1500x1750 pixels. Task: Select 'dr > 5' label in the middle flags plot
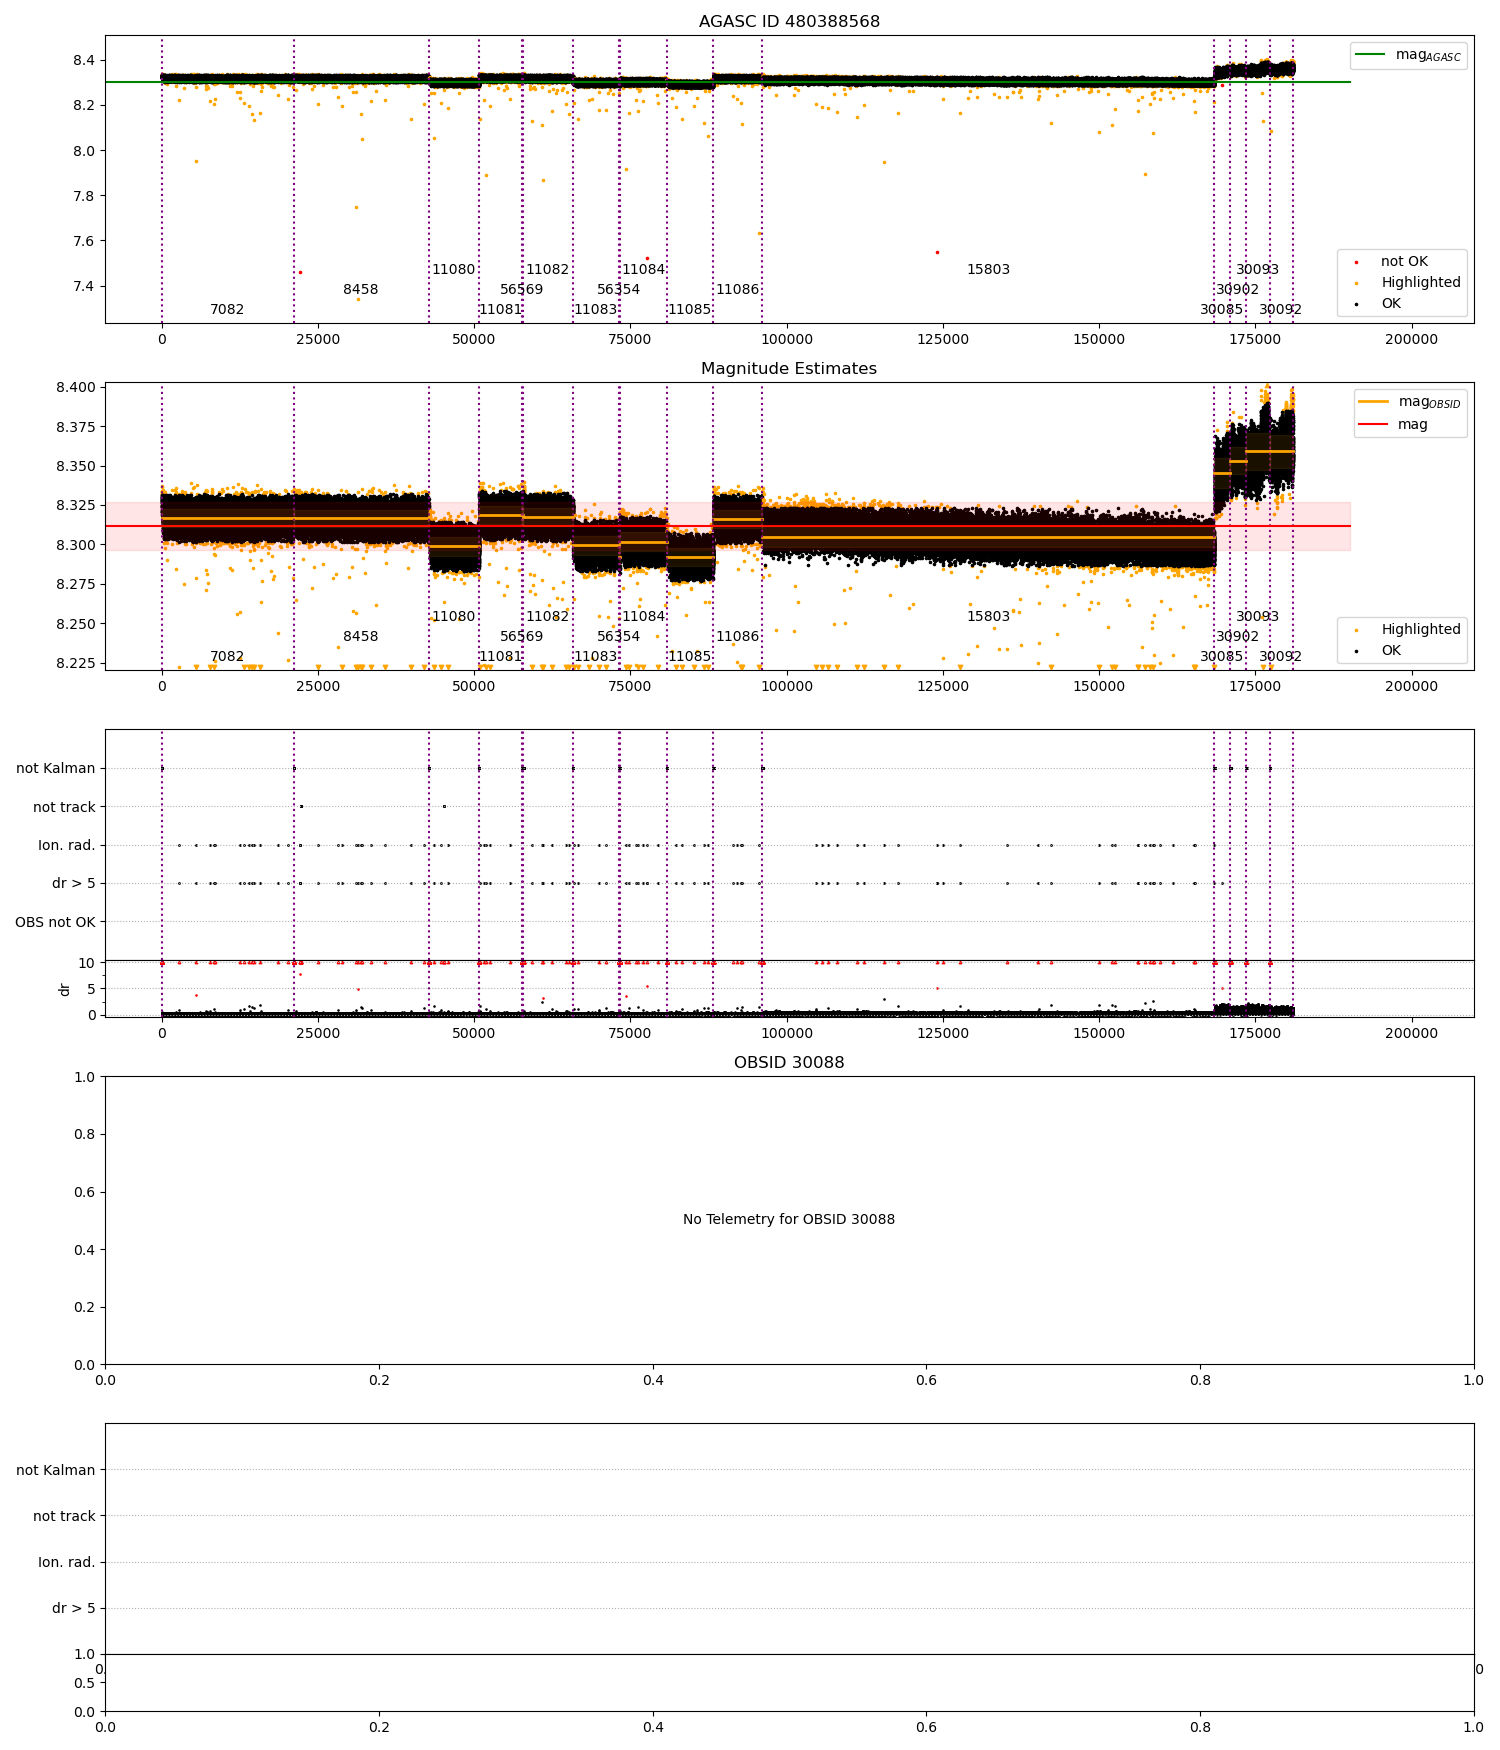74,883
